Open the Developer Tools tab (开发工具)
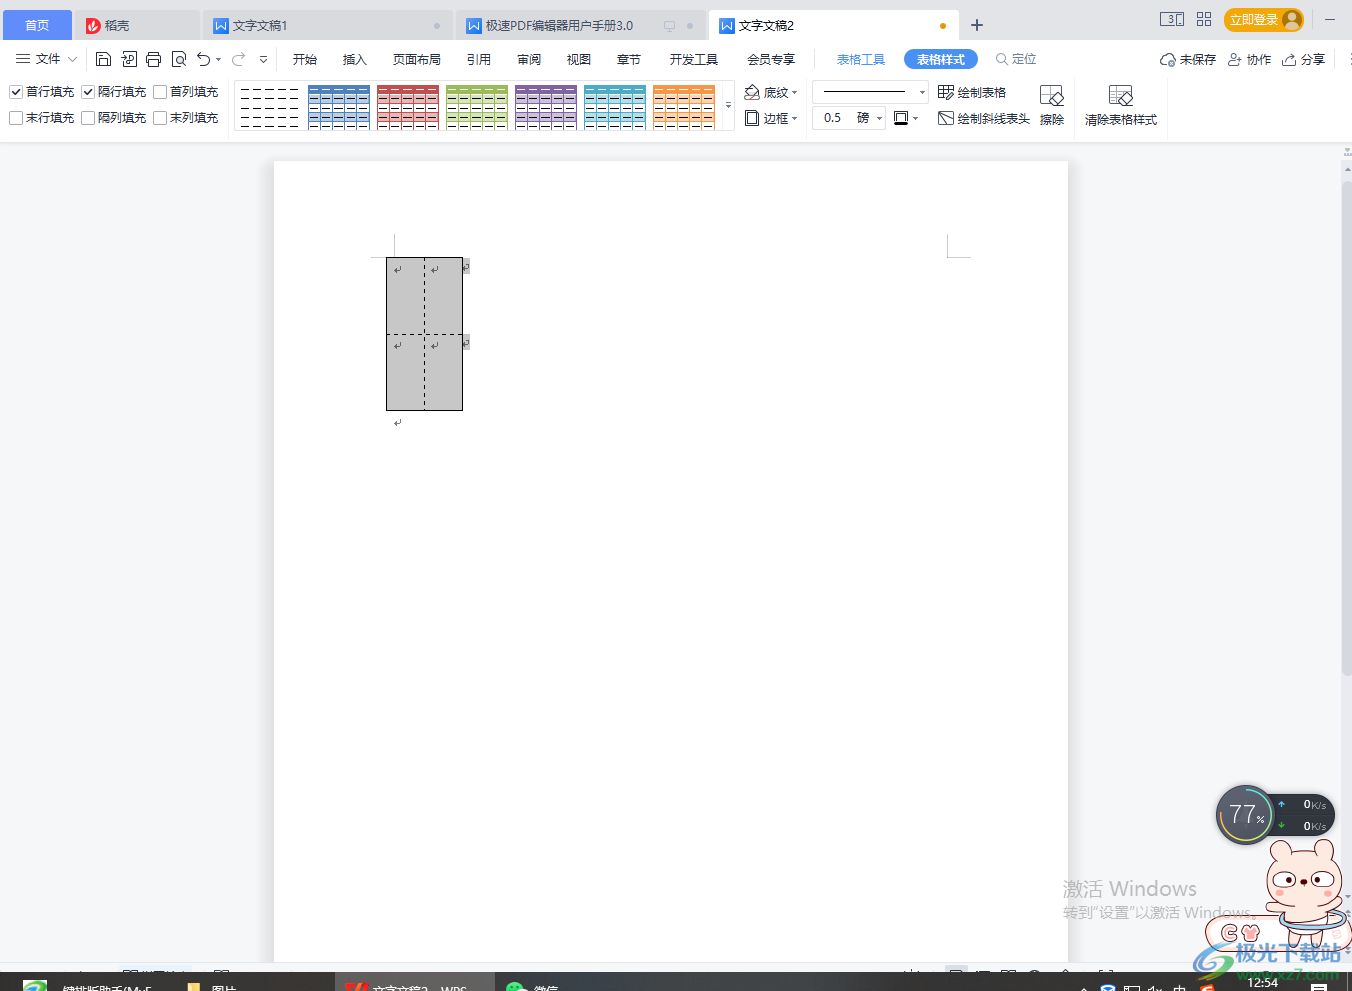Viewport: 1352px width, 991px height. [x=694, y=60]
